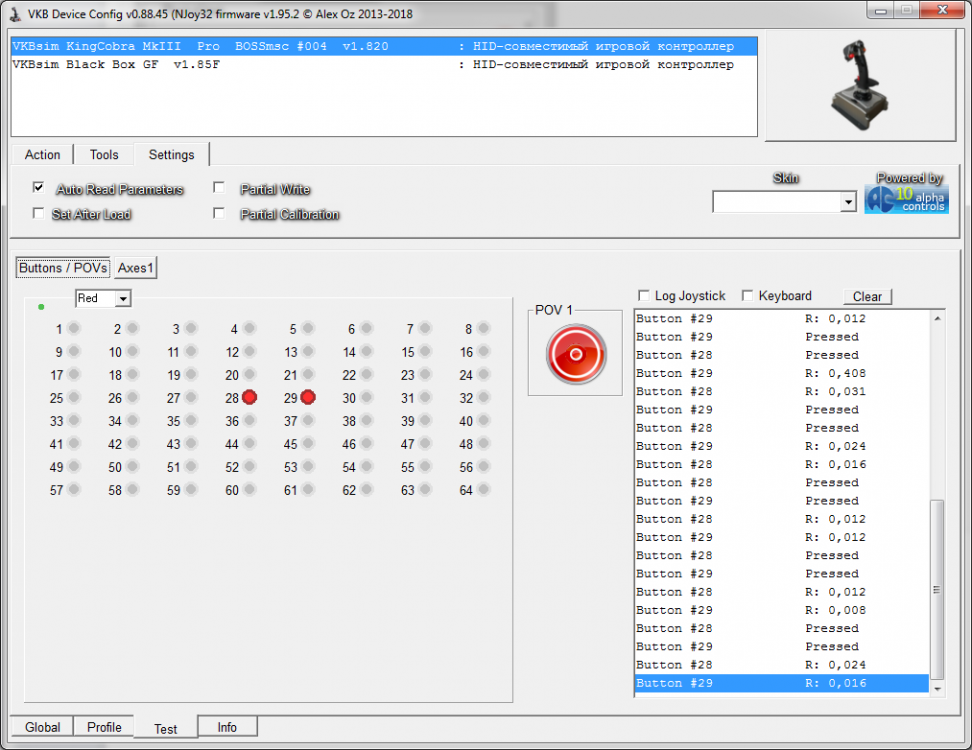Click the small green status dot
The width and height of the screenshot is (972, 750).
(41, 306)
